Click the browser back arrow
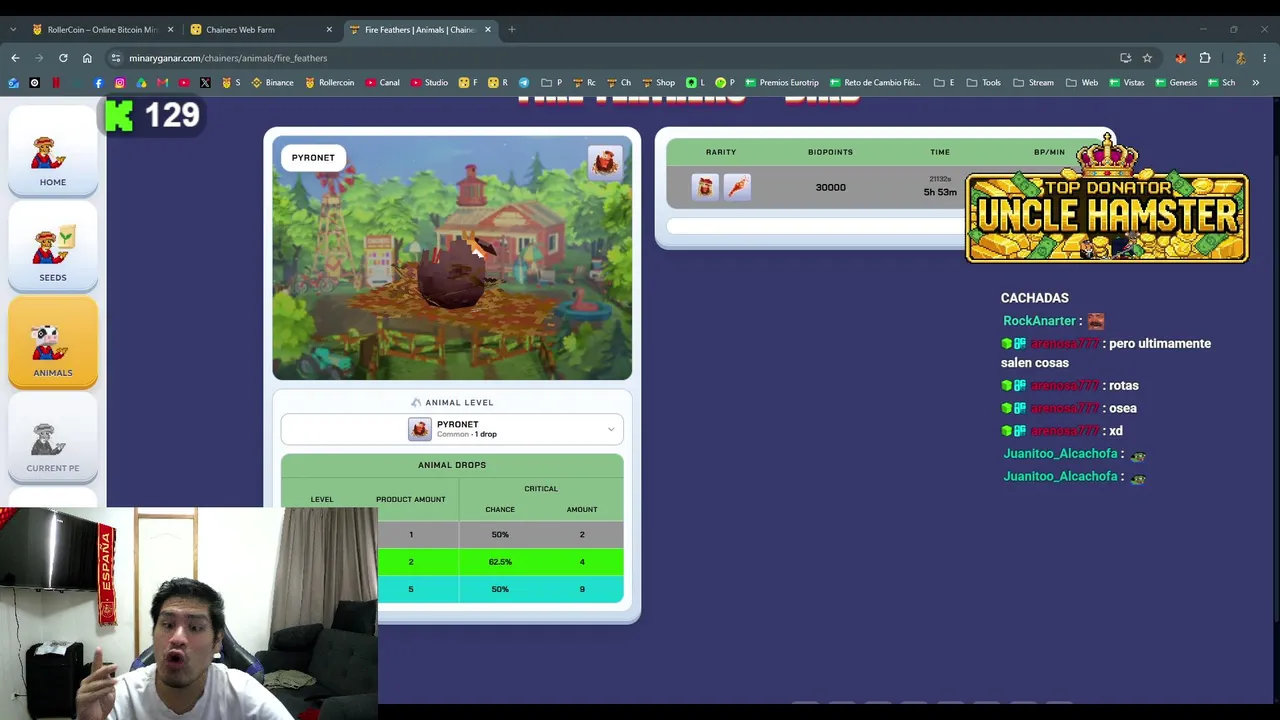 [x=15, y=58]
